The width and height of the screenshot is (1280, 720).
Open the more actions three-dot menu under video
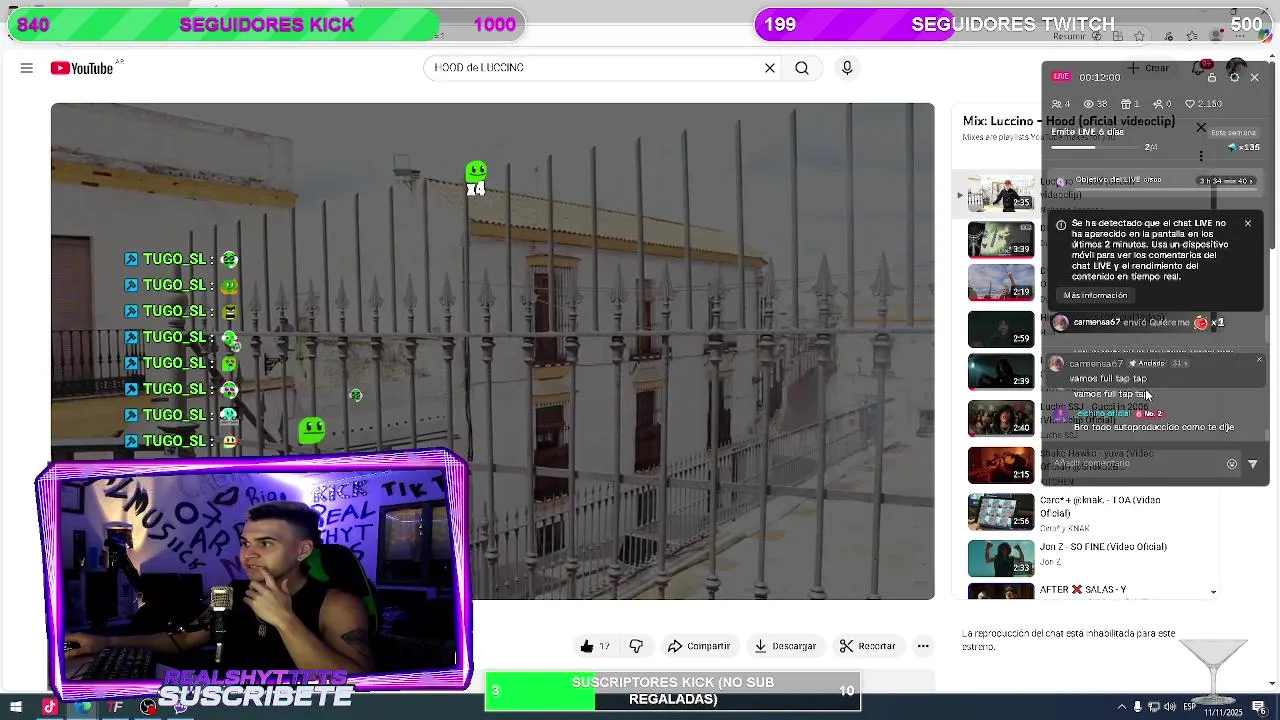click(923, 646)
